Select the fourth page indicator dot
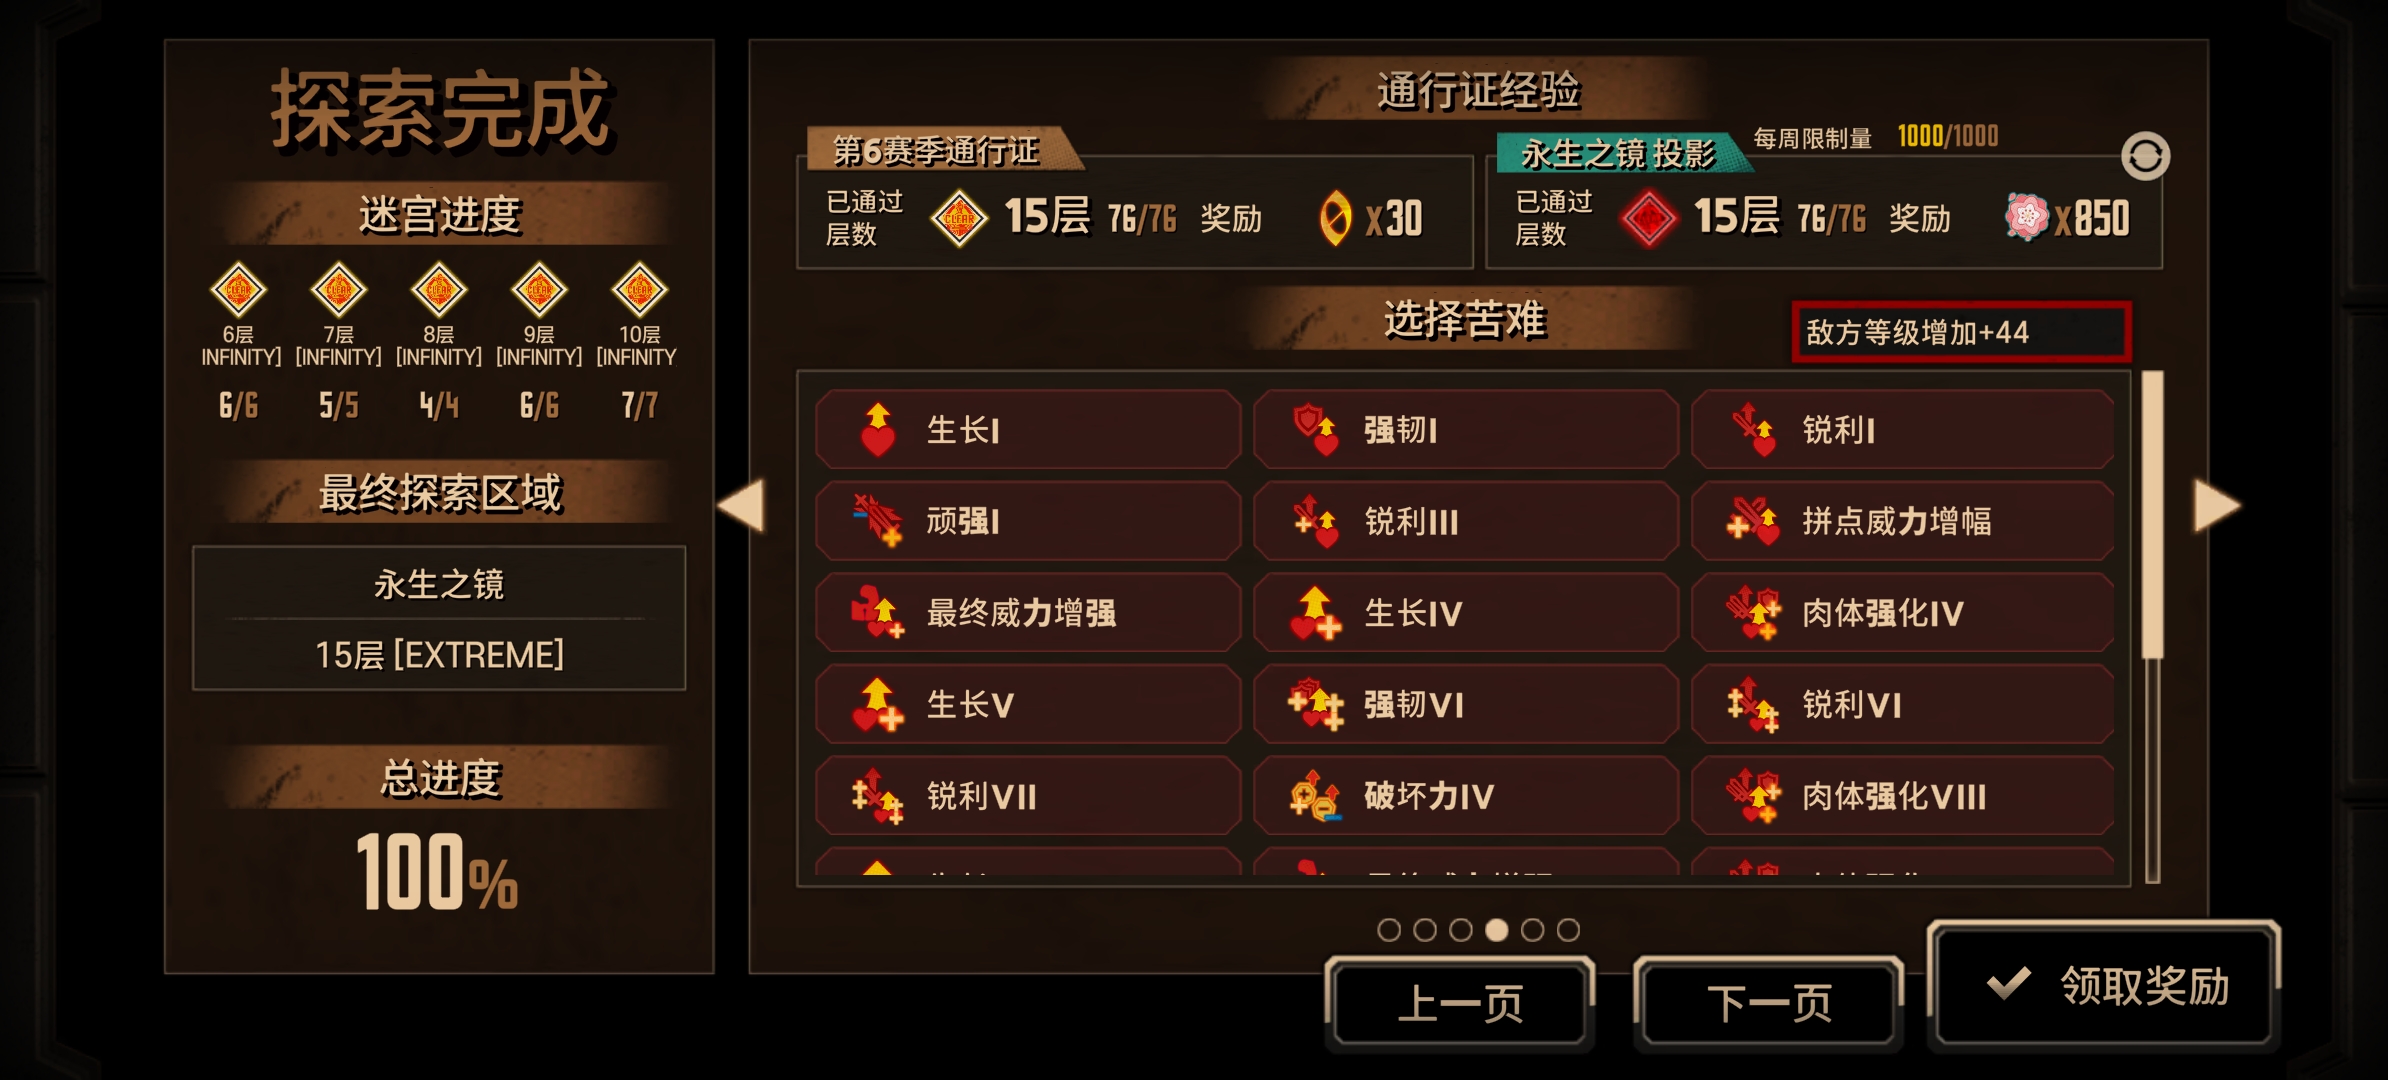This screenshot has width=2388, height=1080. [x=1496, y=930]
